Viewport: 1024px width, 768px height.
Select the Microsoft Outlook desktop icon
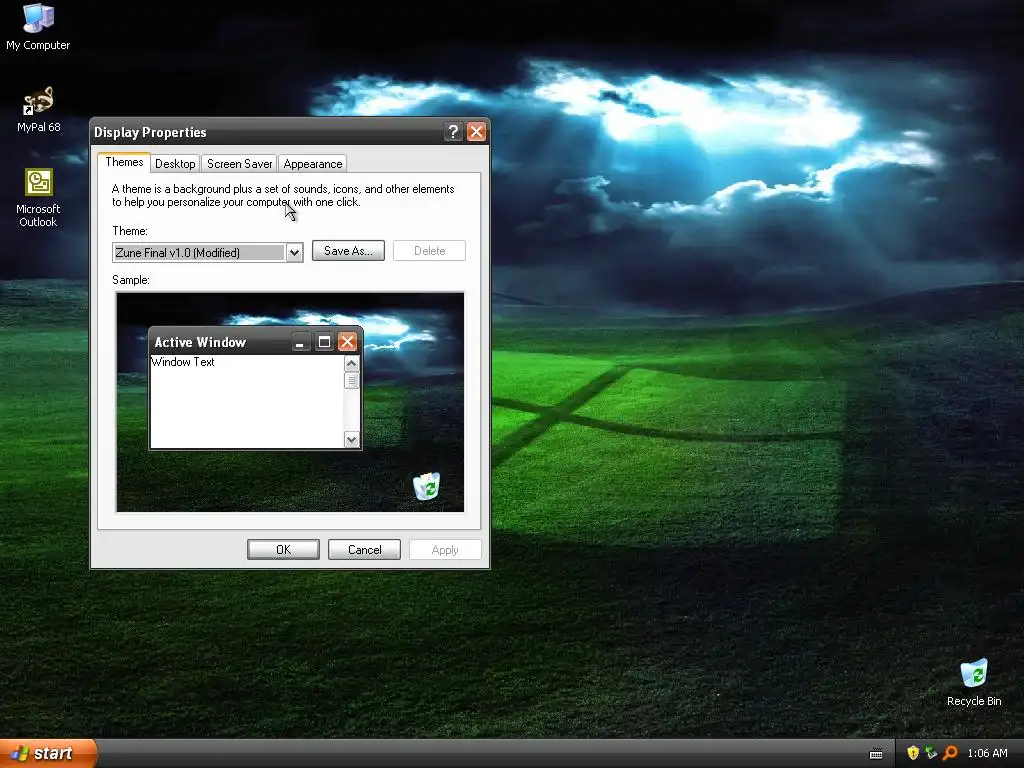pyautogui.click(x=38, y=197)
